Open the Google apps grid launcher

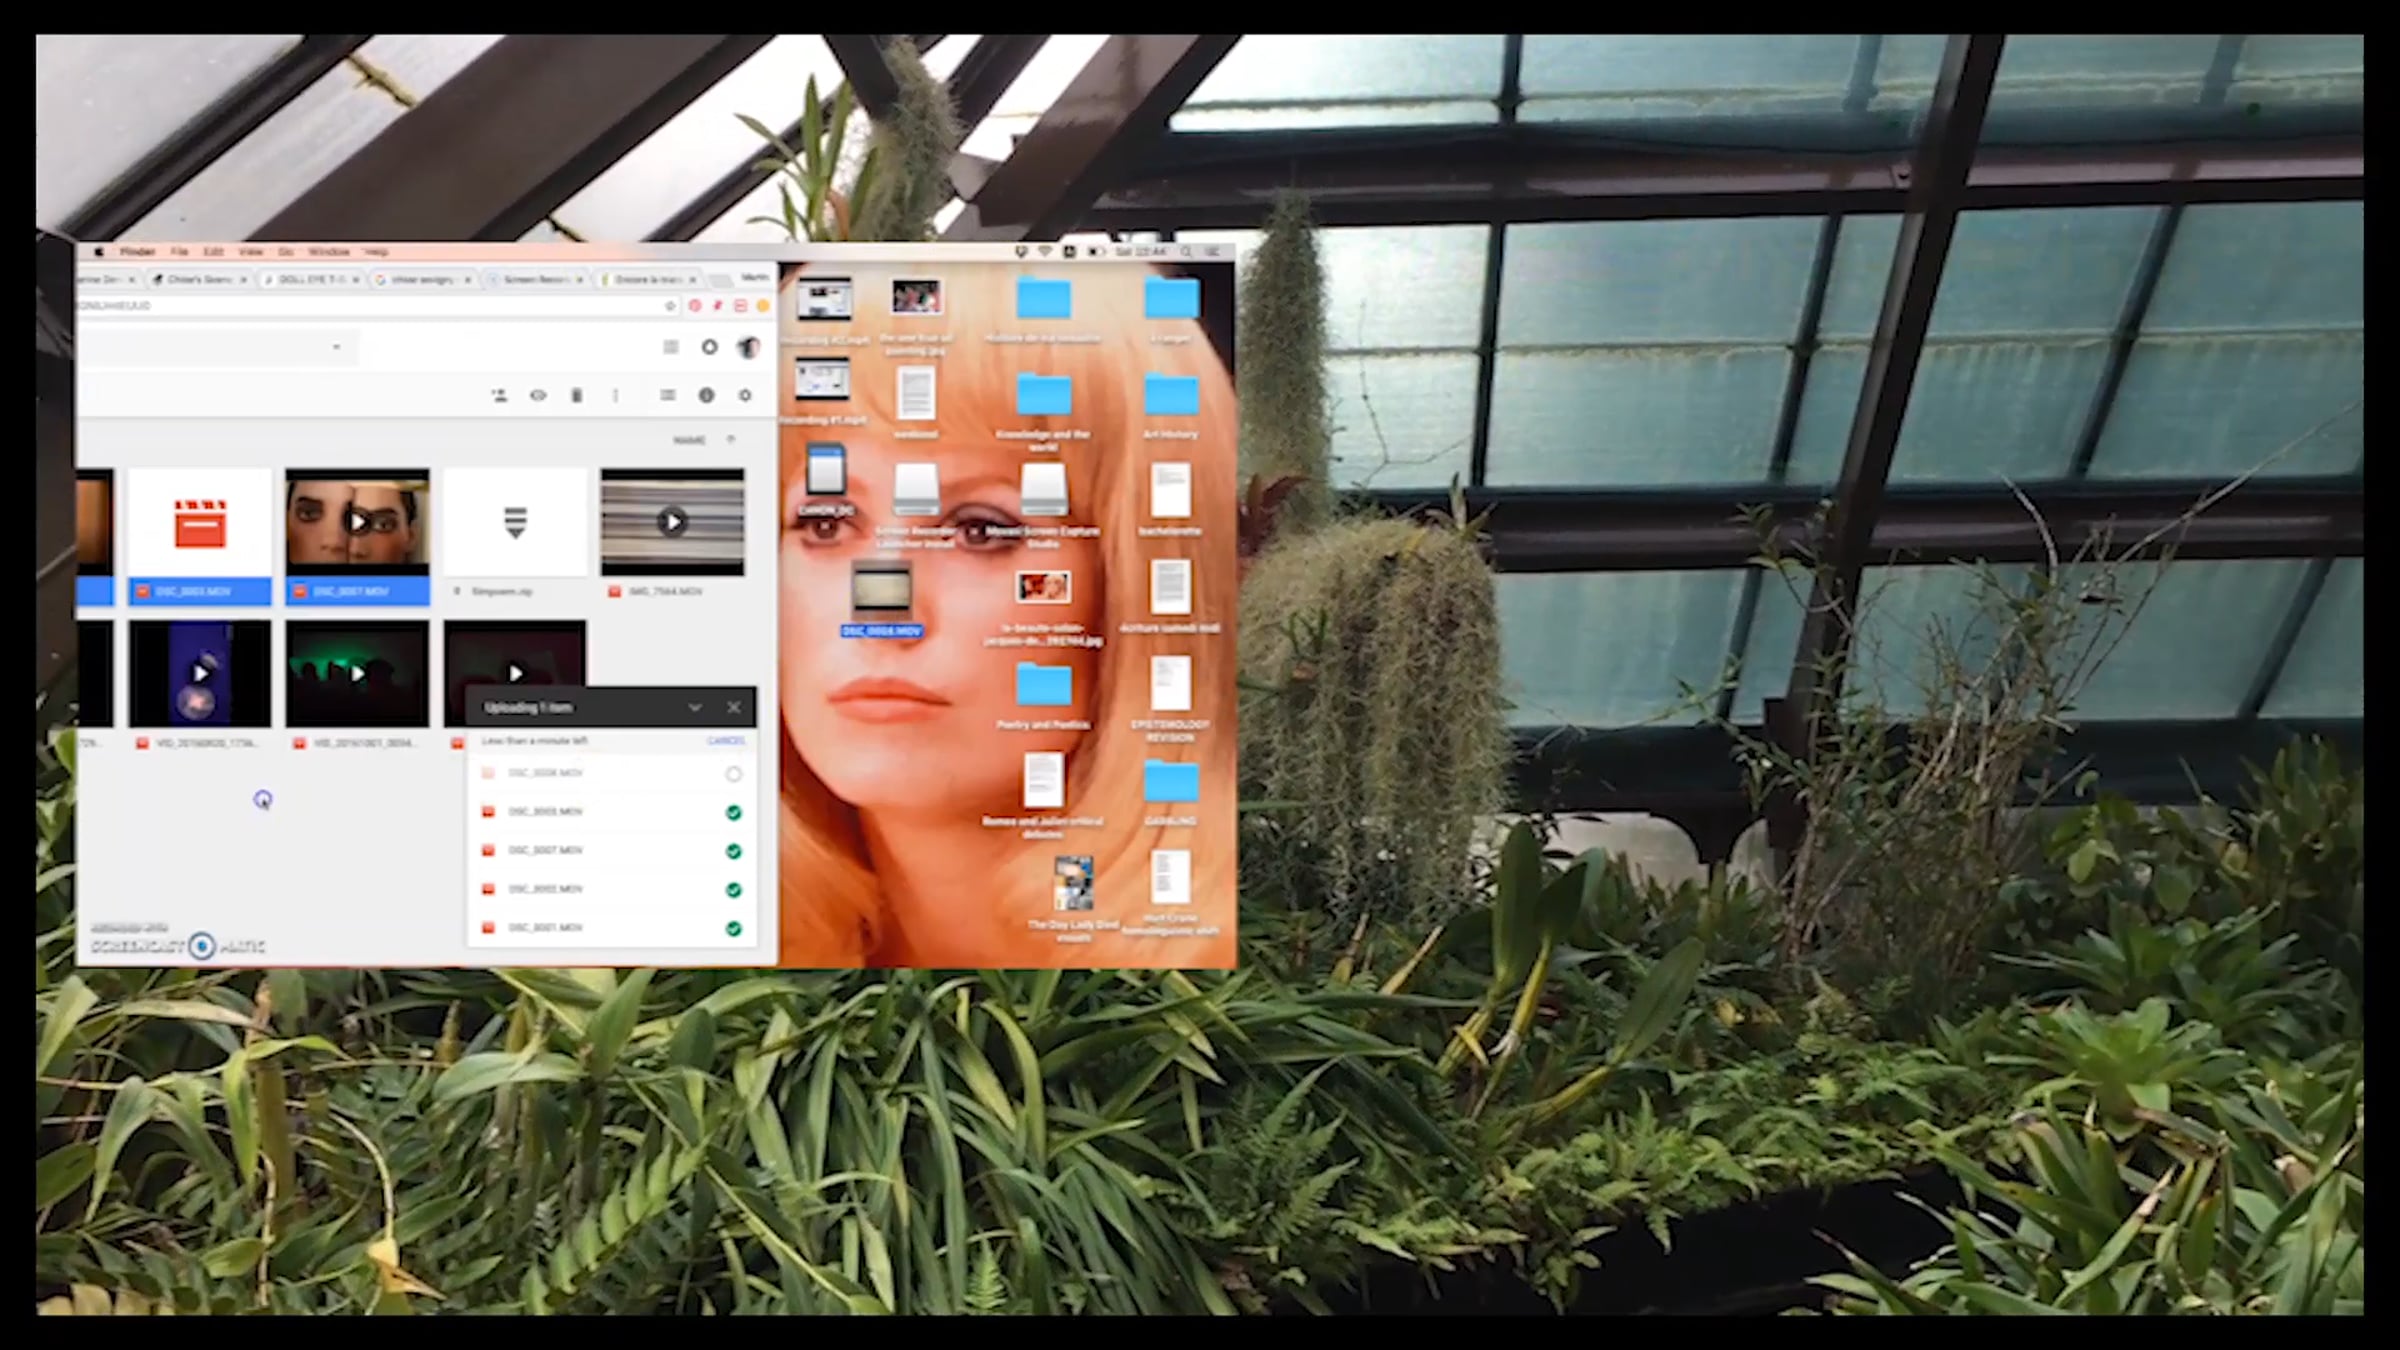(671, 347)
